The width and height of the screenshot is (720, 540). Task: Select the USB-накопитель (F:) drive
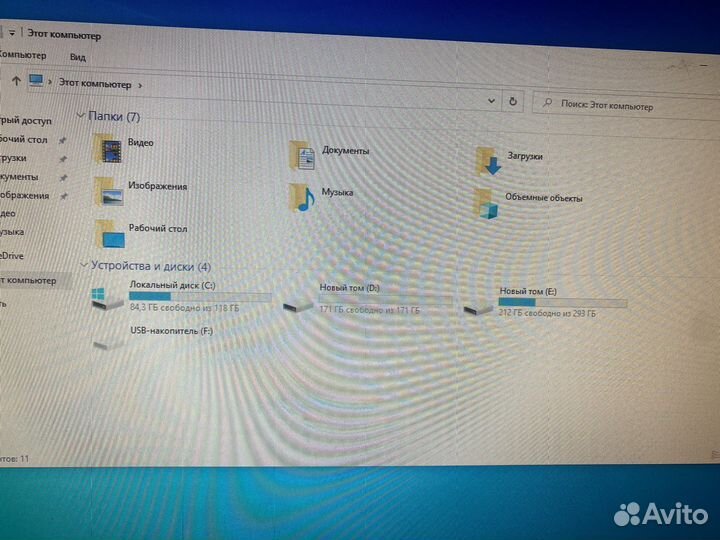tap(106, 340)
